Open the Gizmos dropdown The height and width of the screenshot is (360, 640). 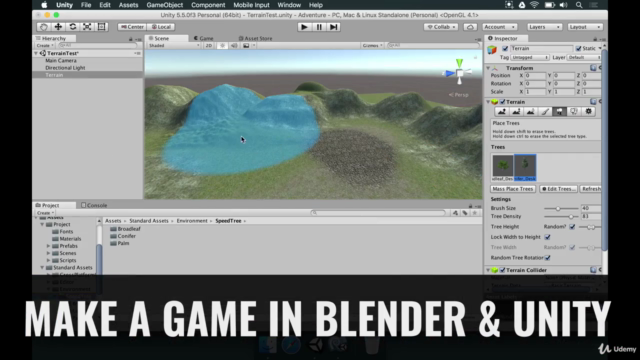coord(372,46)
